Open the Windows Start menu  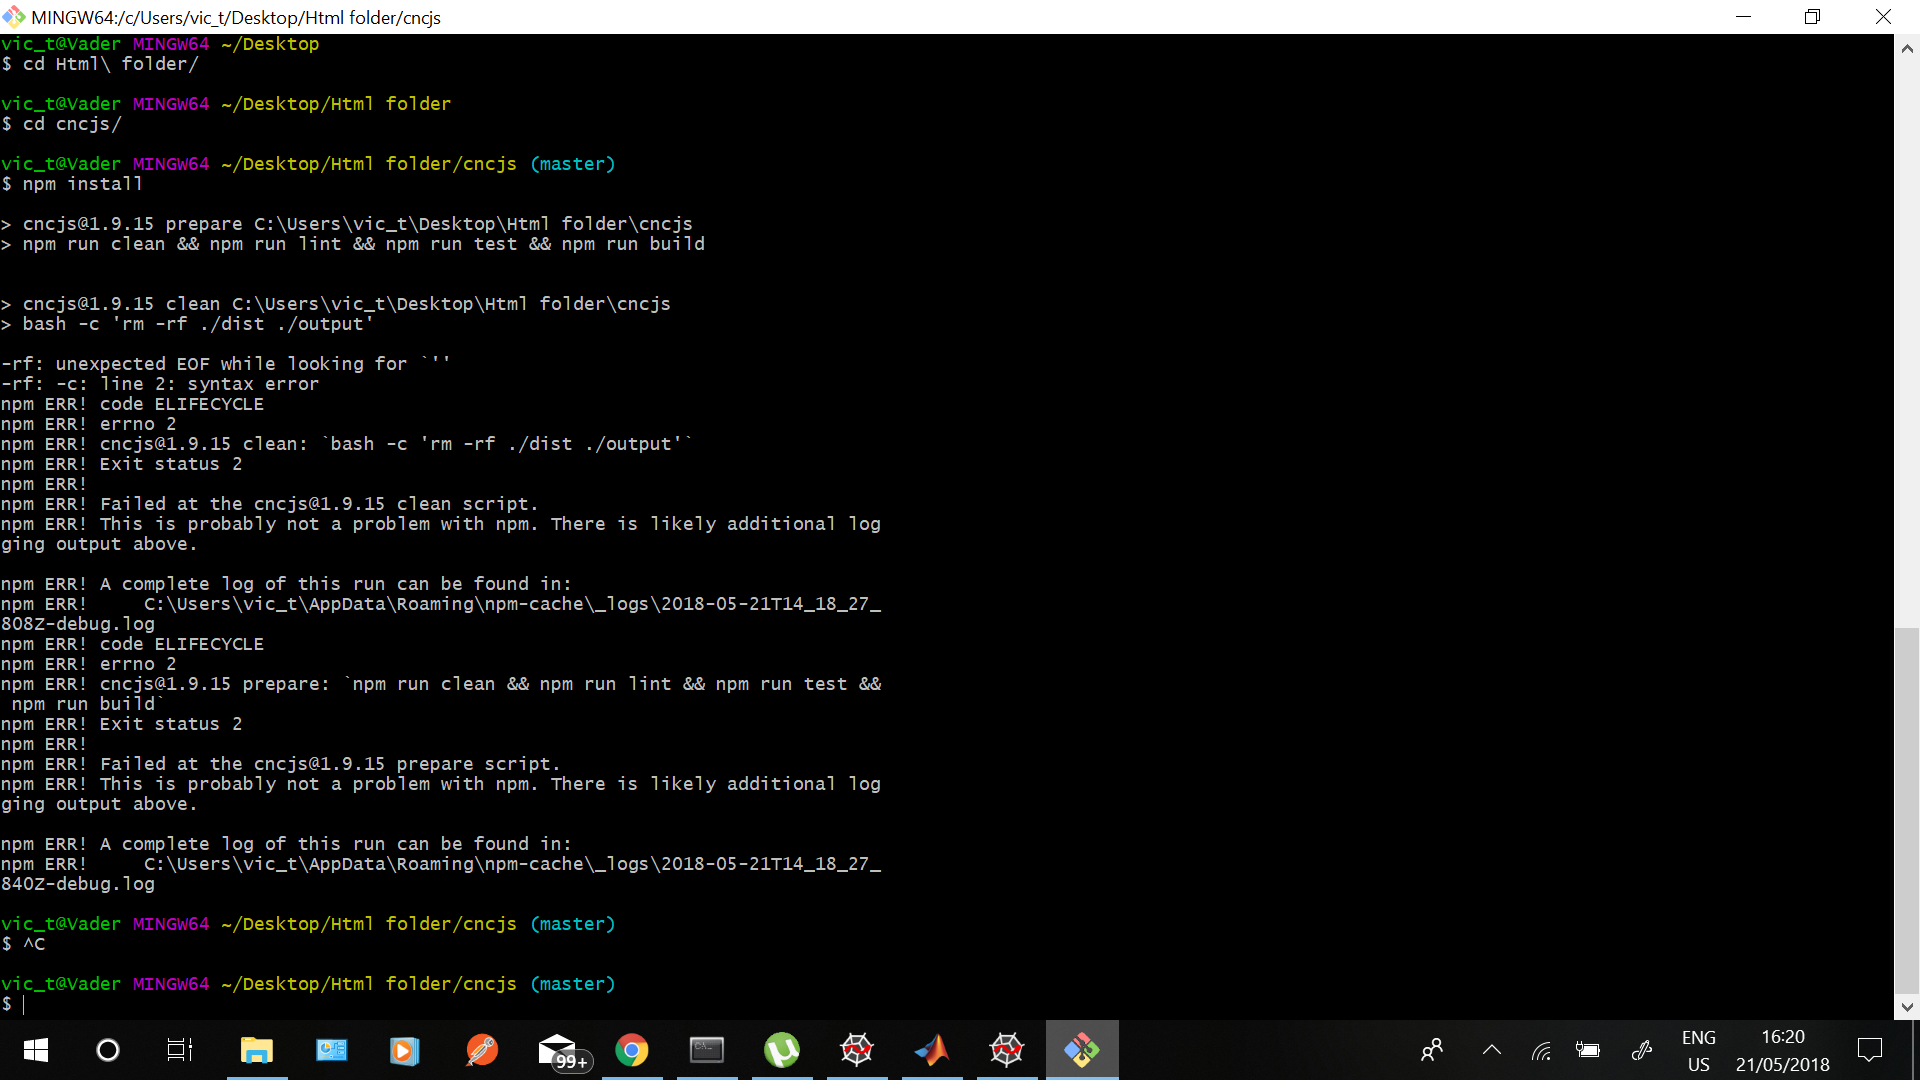coord(36,1050)
